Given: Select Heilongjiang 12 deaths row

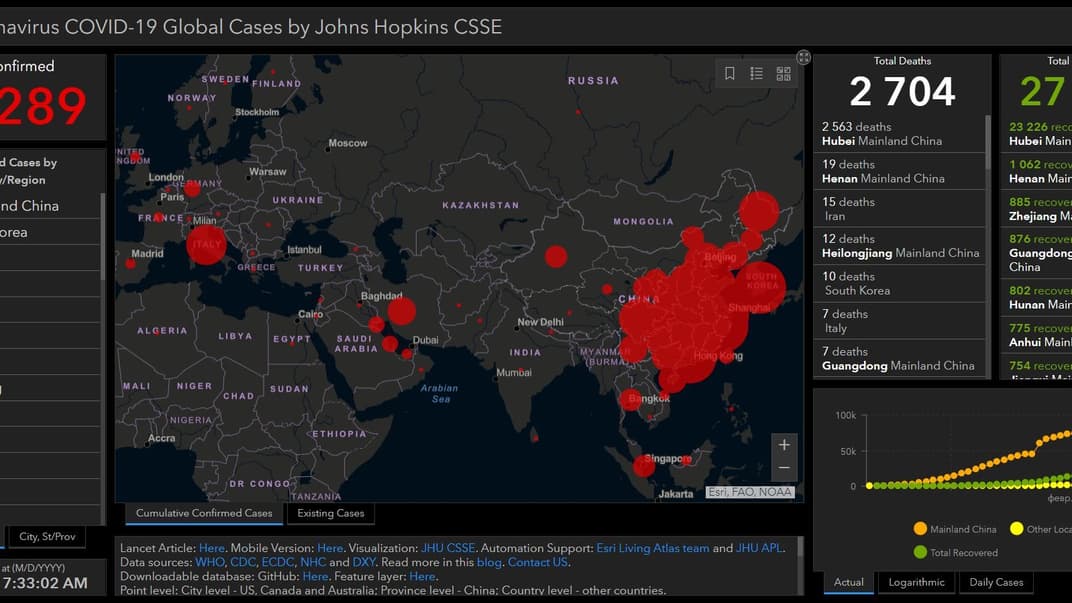Looking at the screenshot, I should pos(899,246).
